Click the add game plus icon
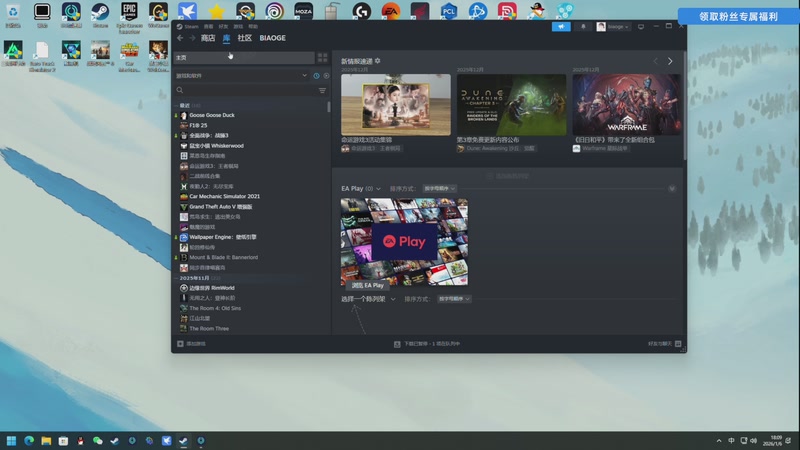Viewport: 800px width, 450px height. [180, 344]
